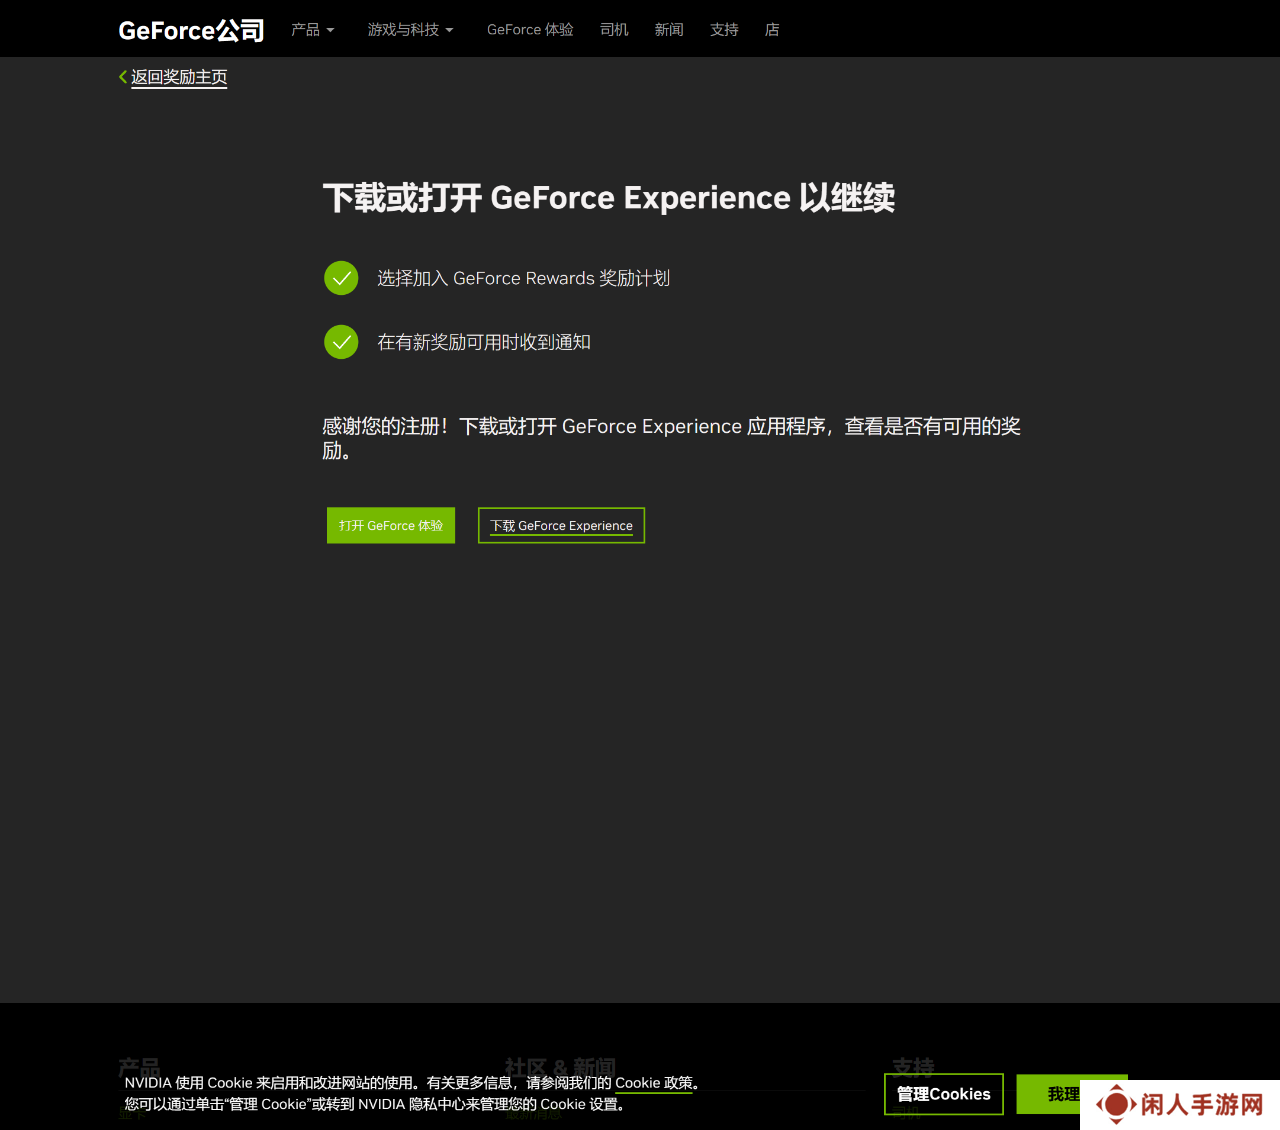Viewport: 1280px width, 1130px height.
Task: Open the 支持 menu item
Action: pyautogui.click(x=724, y=30)
